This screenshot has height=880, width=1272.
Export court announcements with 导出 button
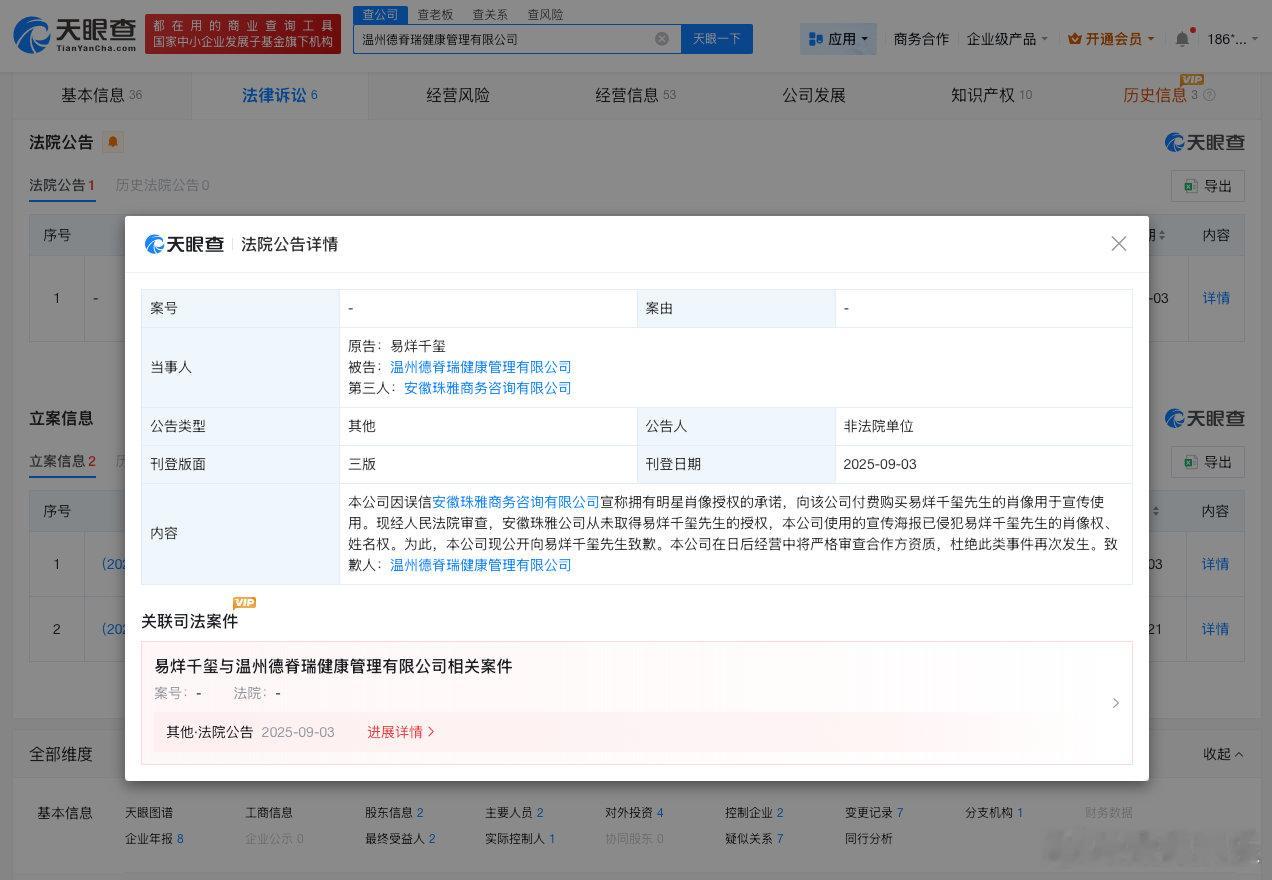(1208, 186)
